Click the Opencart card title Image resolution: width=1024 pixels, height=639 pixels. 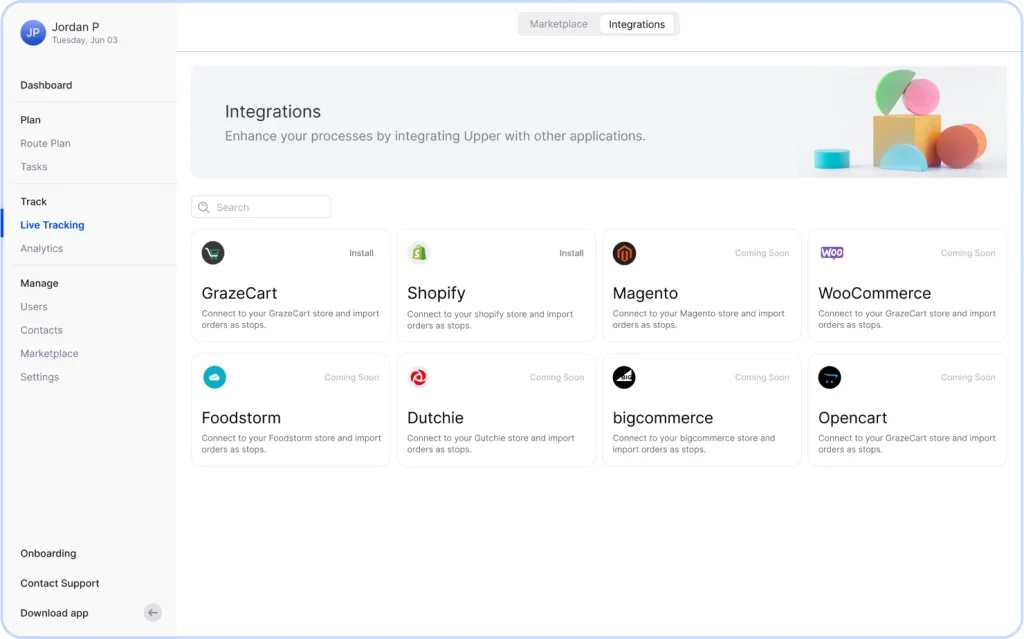pyautogui.click(x=853, y=418)
